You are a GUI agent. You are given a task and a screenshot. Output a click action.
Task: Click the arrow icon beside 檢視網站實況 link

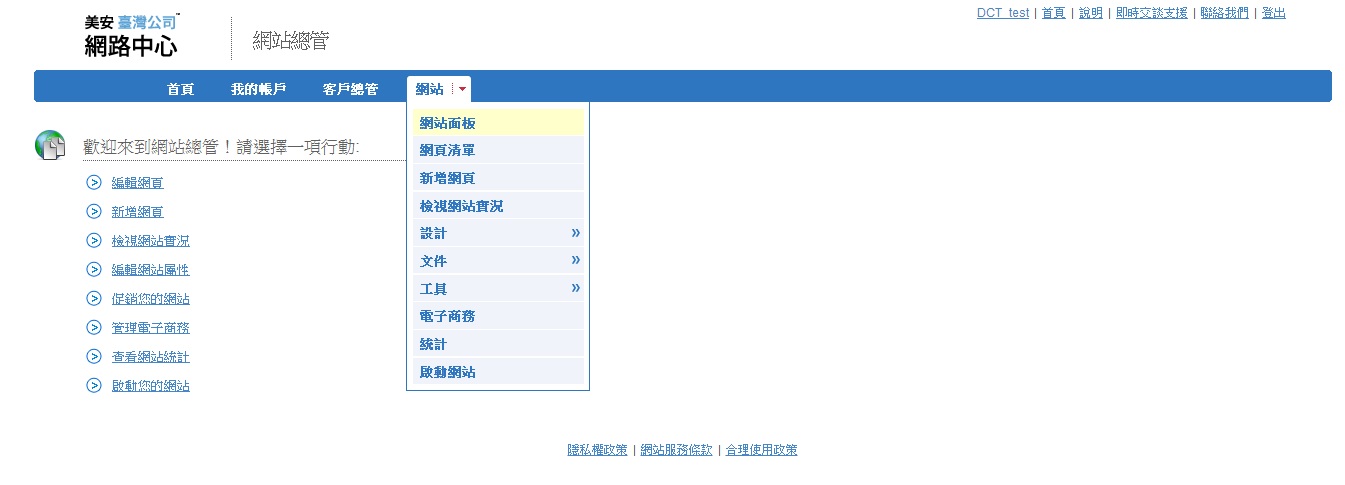click(x=94, y=240)
